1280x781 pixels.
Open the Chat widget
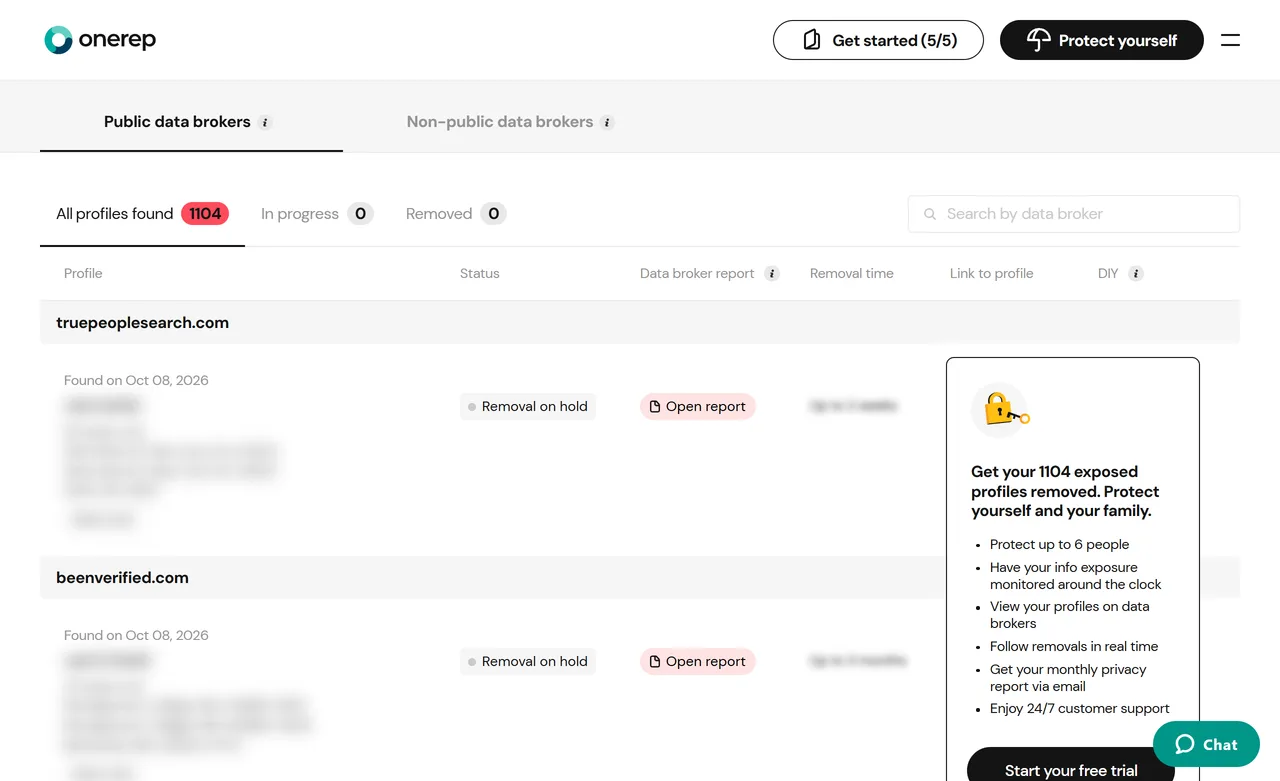(x=1206, y=744)
